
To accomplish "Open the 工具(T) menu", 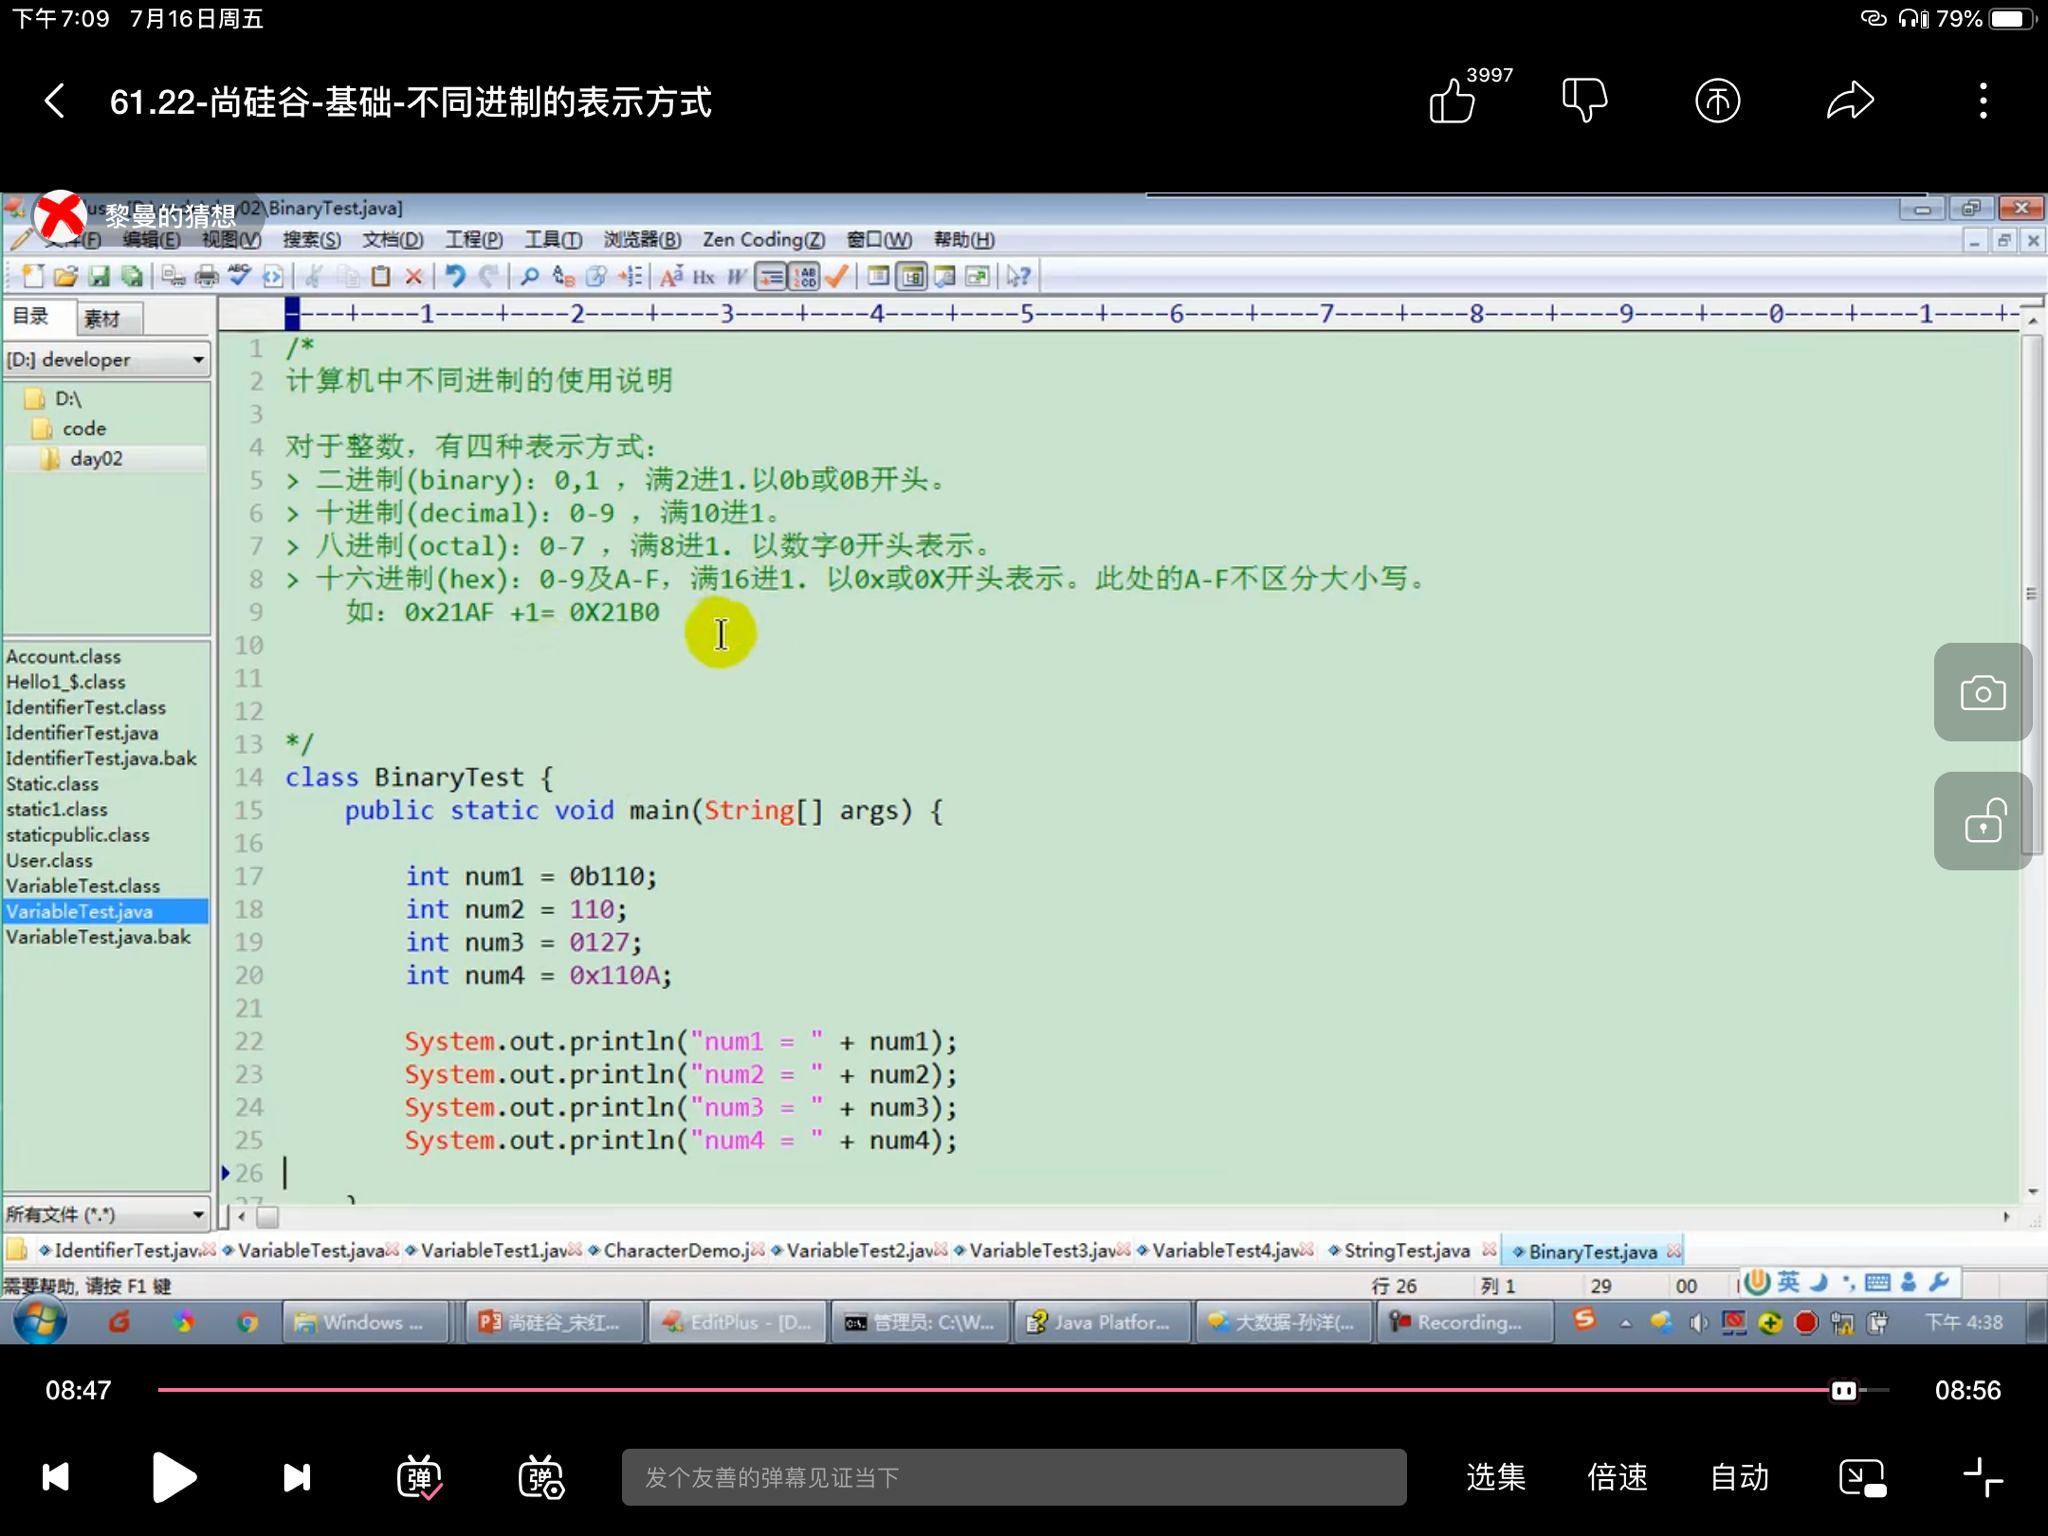I will point(553,240).
